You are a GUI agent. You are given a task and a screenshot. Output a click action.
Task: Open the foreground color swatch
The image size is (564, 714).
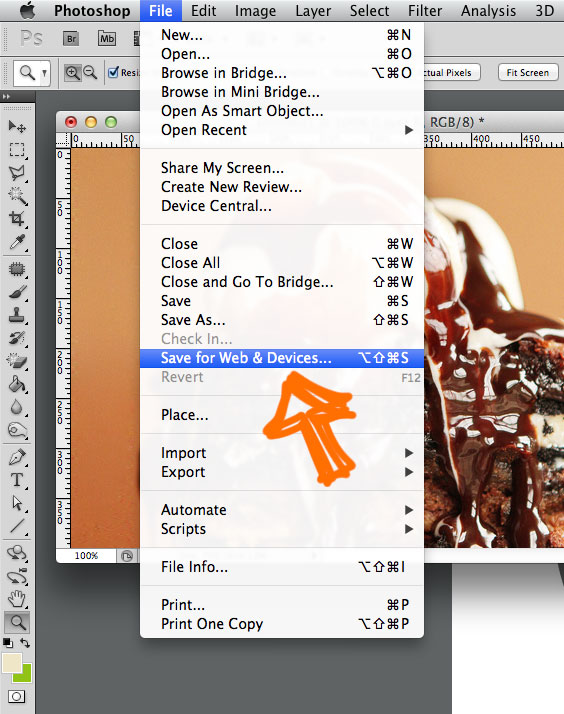[x=11, y=663]
